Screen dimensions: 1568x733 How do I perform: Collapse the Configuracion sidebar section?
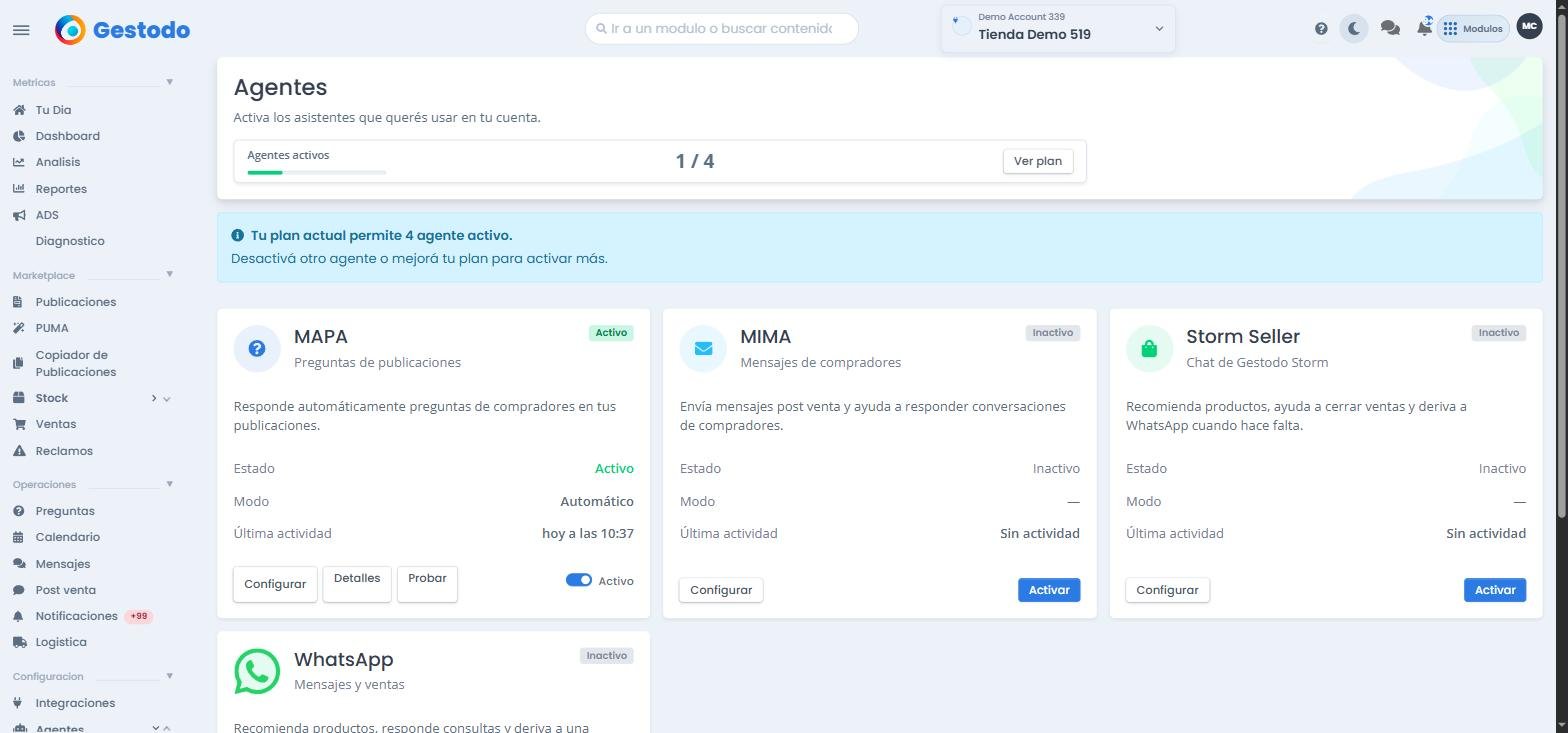point(169,676)
